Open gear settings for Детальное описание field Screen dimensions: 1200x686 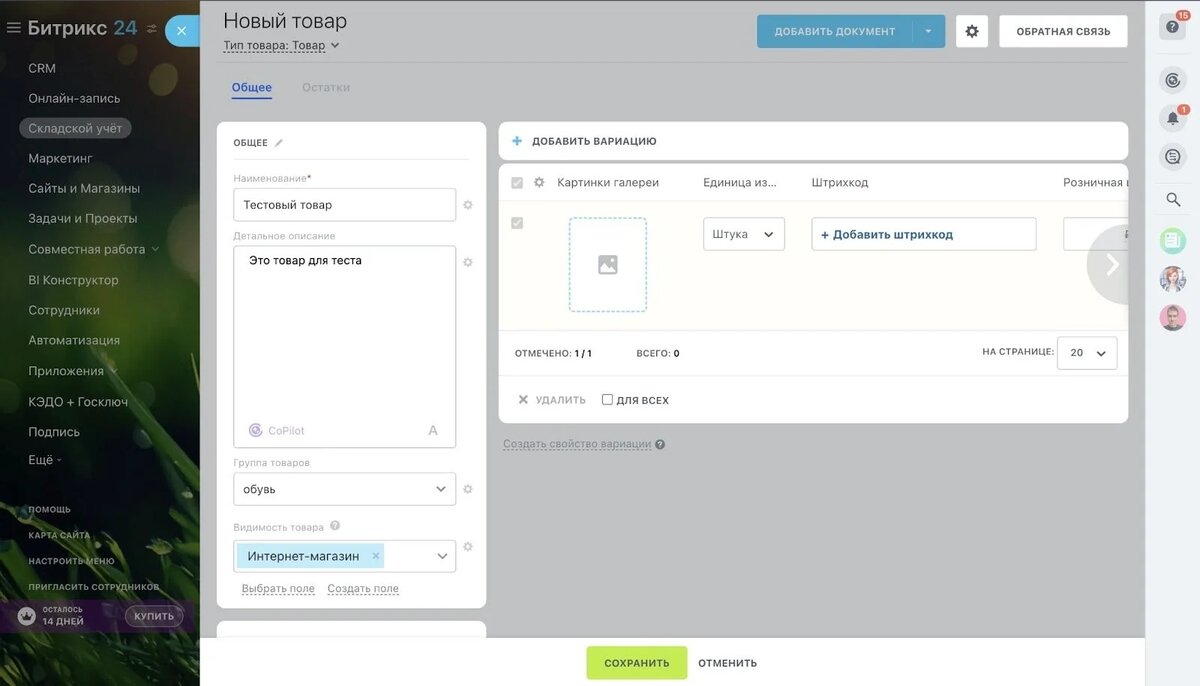click(x=468, y=262)
